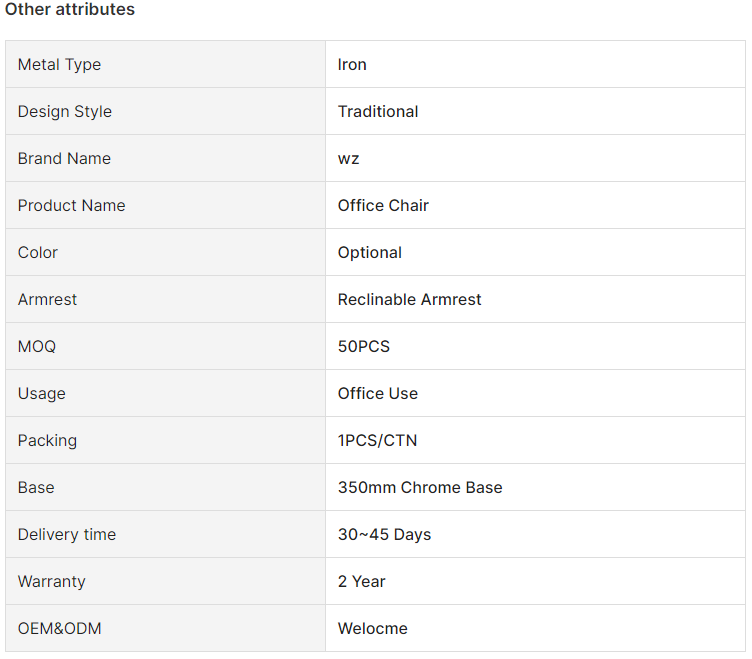Click the '2 Year' warranty value

[362, 581]
